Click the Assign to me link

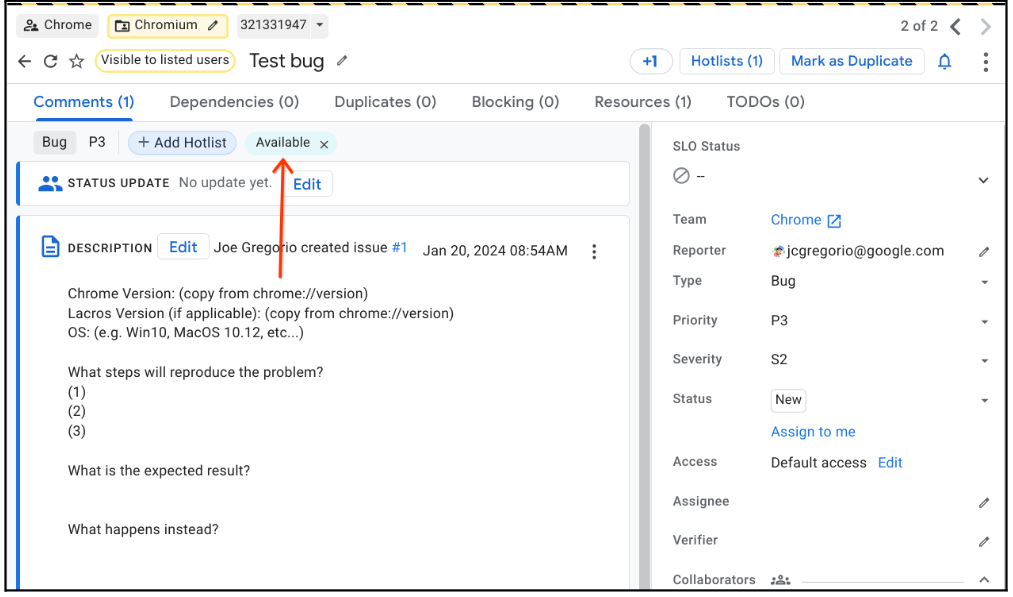click(x=813, y=432)
